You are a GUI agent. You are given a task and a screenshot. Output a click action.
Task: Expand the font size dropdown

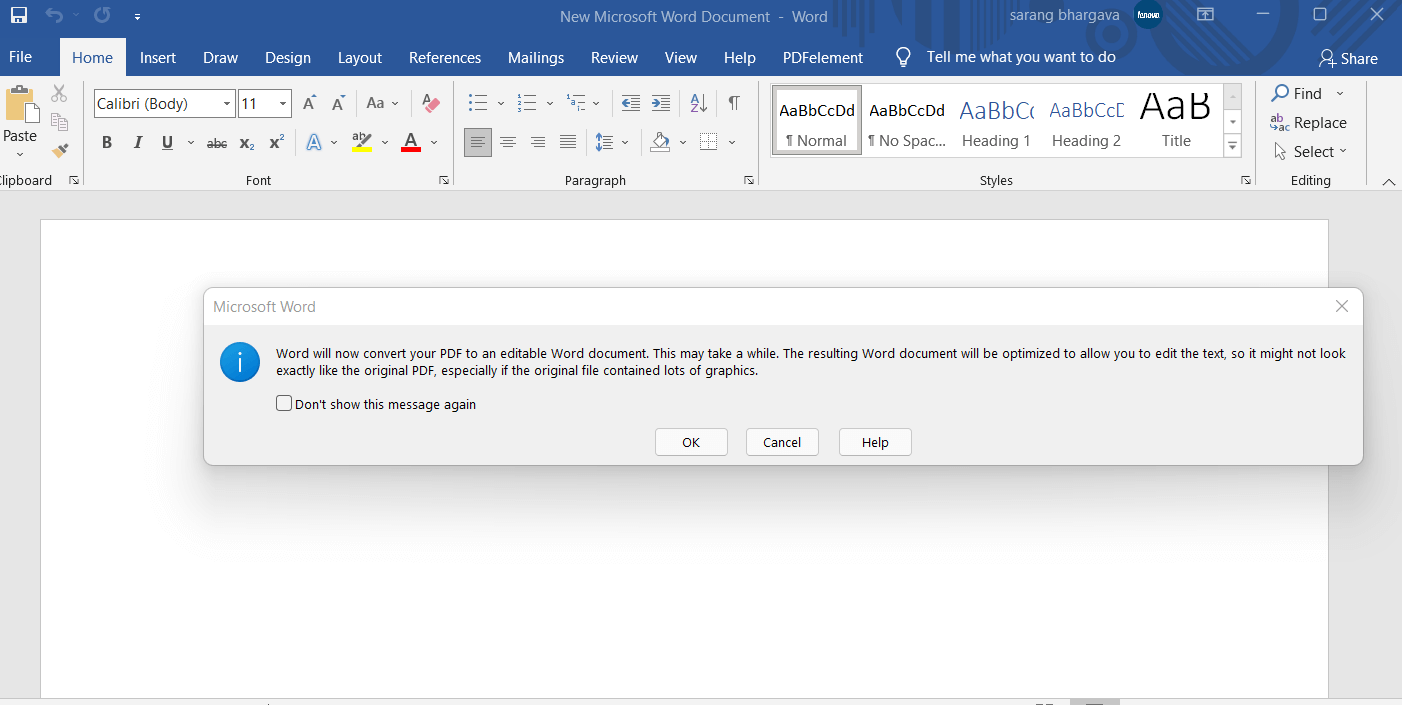pyautogui.click(x=283, y=104)
